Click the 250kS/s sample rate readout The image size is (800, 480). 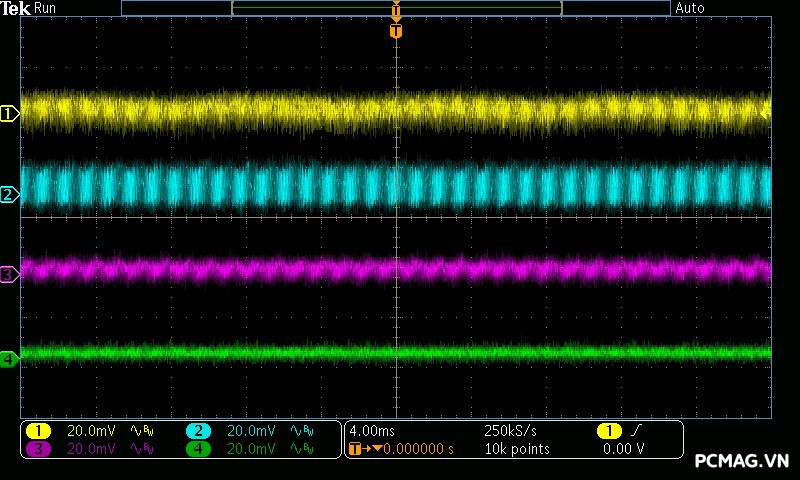tap(510, 431)
